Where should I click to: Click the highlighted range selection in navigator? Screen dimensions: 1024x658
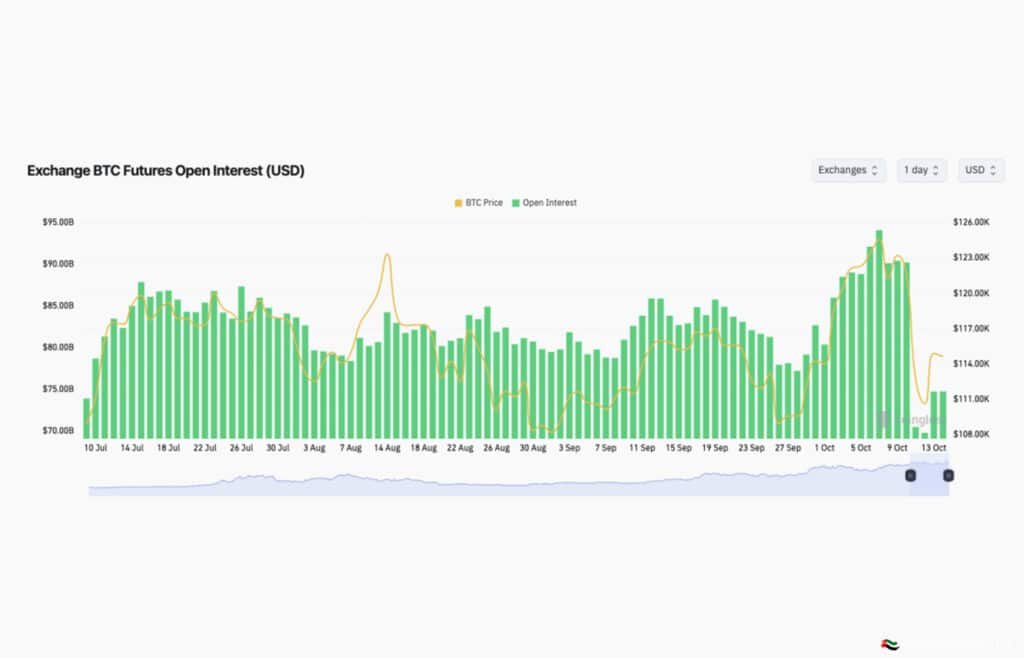(x=929, y=480)
